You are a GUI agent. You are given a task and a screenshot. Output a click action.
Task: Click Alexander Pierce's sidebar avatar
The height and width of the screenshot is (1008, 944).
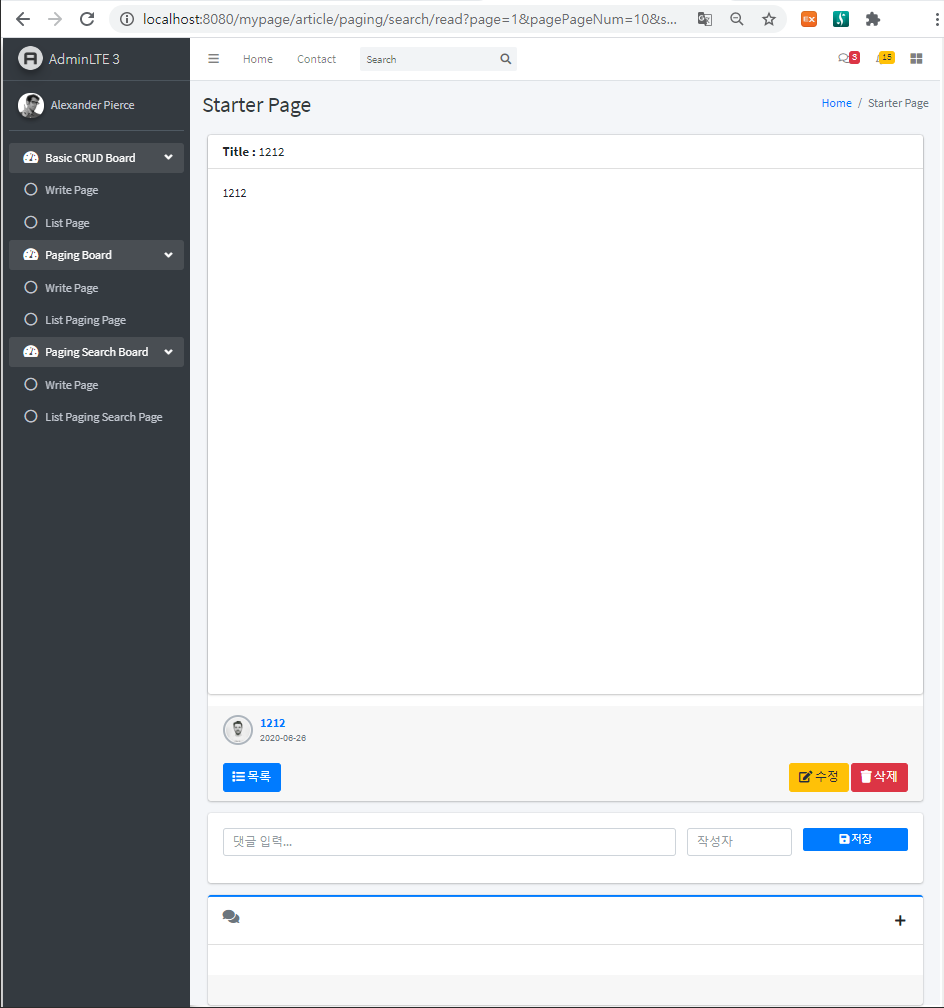(31, 105)
